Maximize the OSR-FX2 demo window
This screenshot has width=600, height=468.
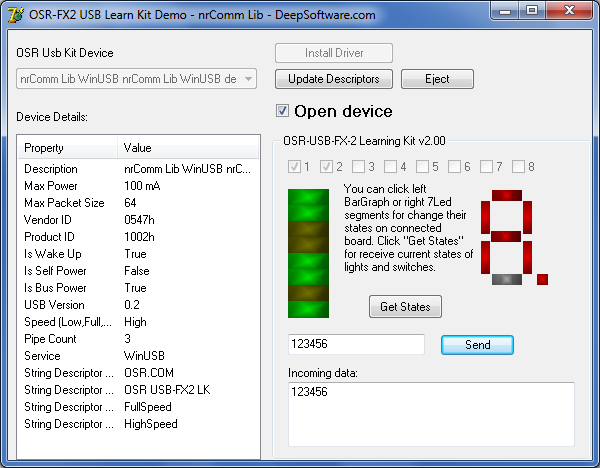(532, 11)
